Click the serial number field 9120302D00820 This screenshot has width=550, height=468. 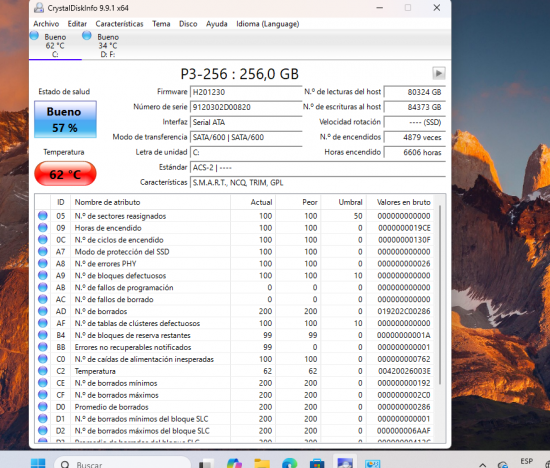point(246,107)
